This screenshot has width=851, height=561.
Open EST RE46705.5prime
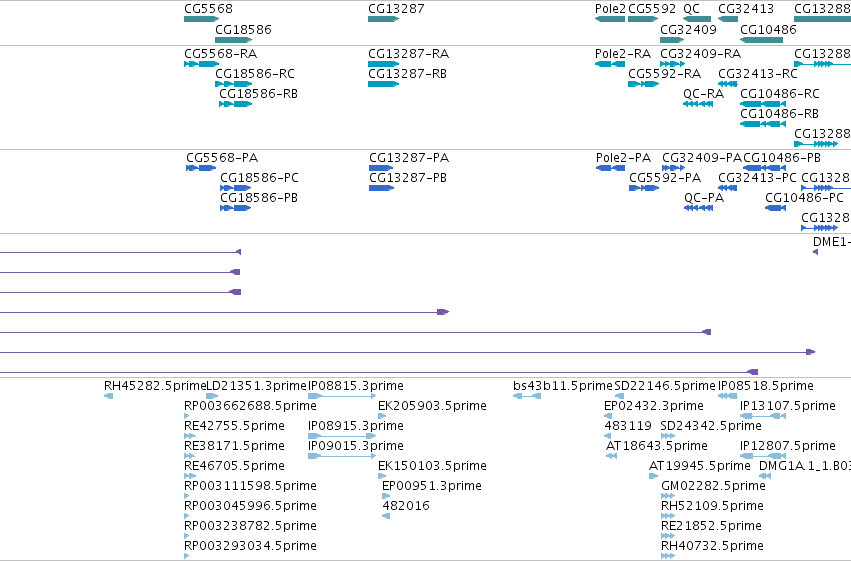pos(190,476)
